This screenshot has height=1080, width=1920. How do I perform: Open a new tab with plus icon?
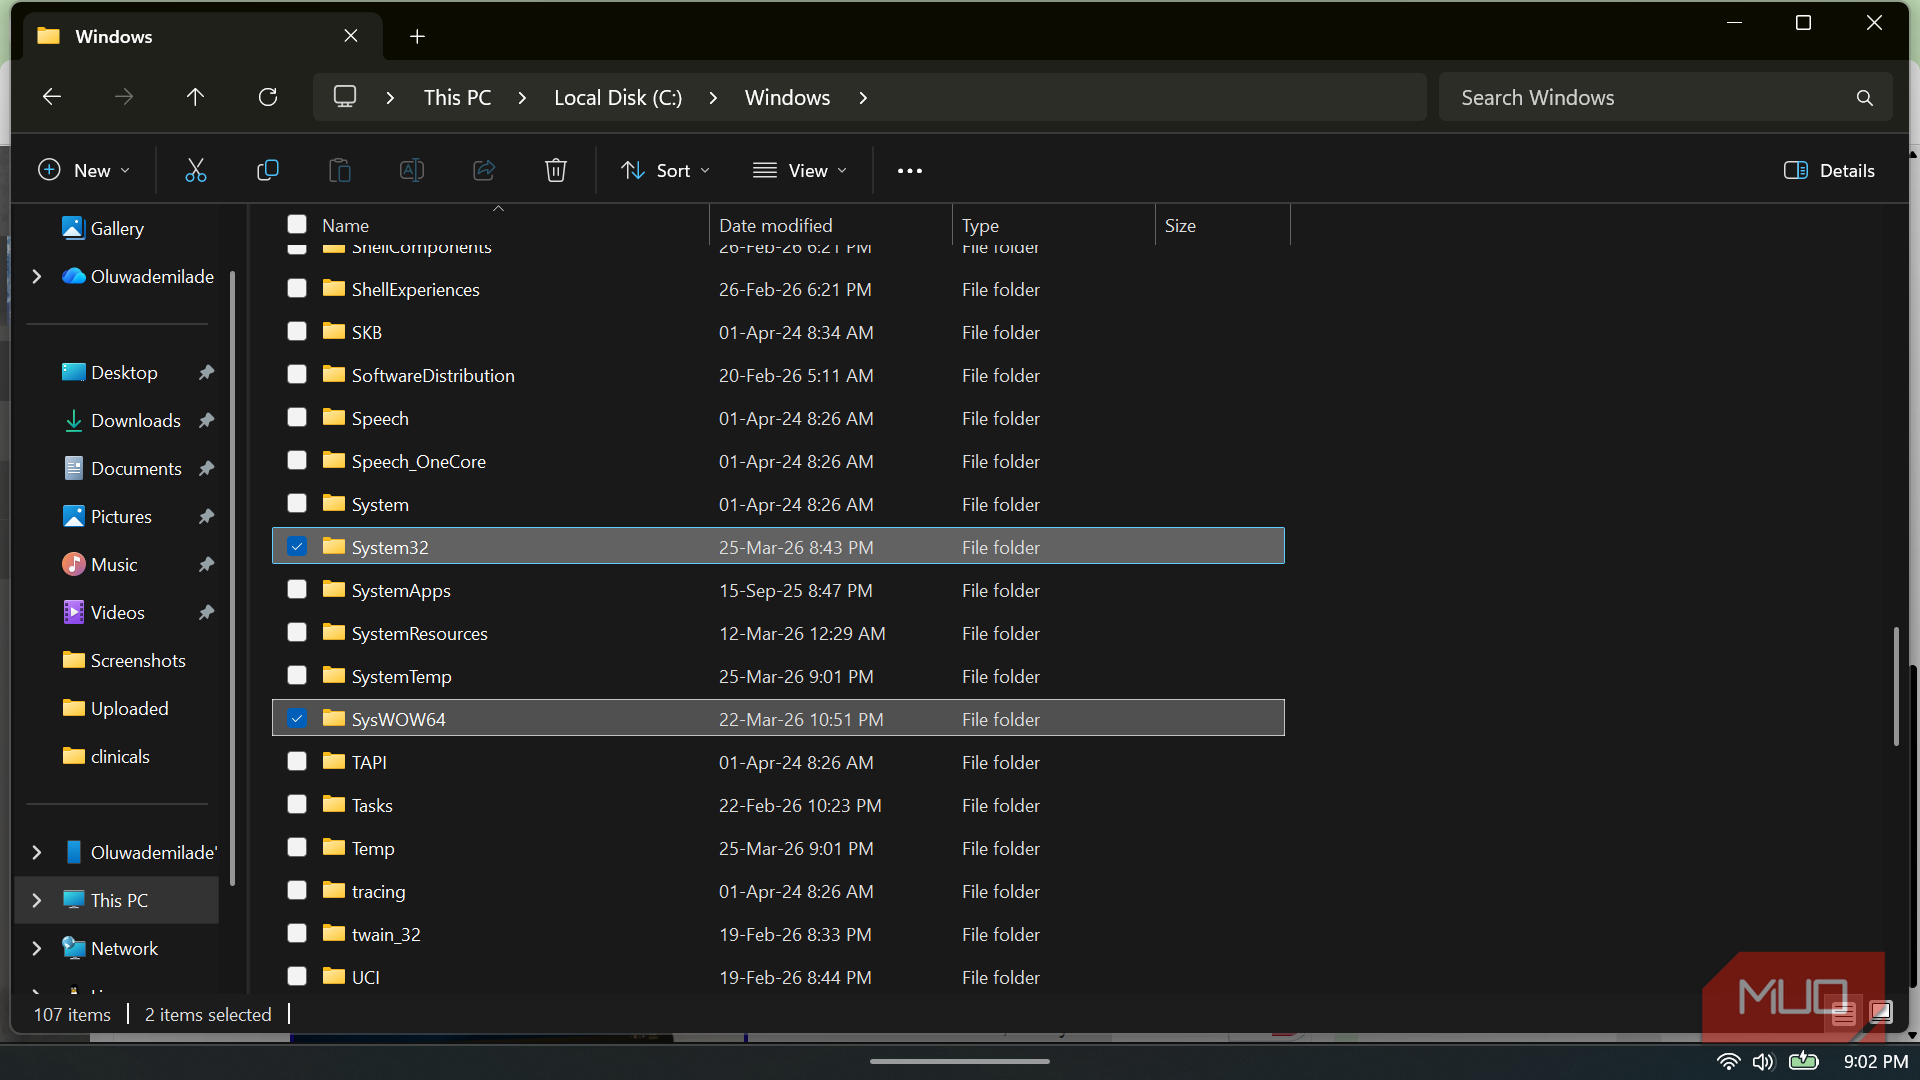(x=417, y=37)
